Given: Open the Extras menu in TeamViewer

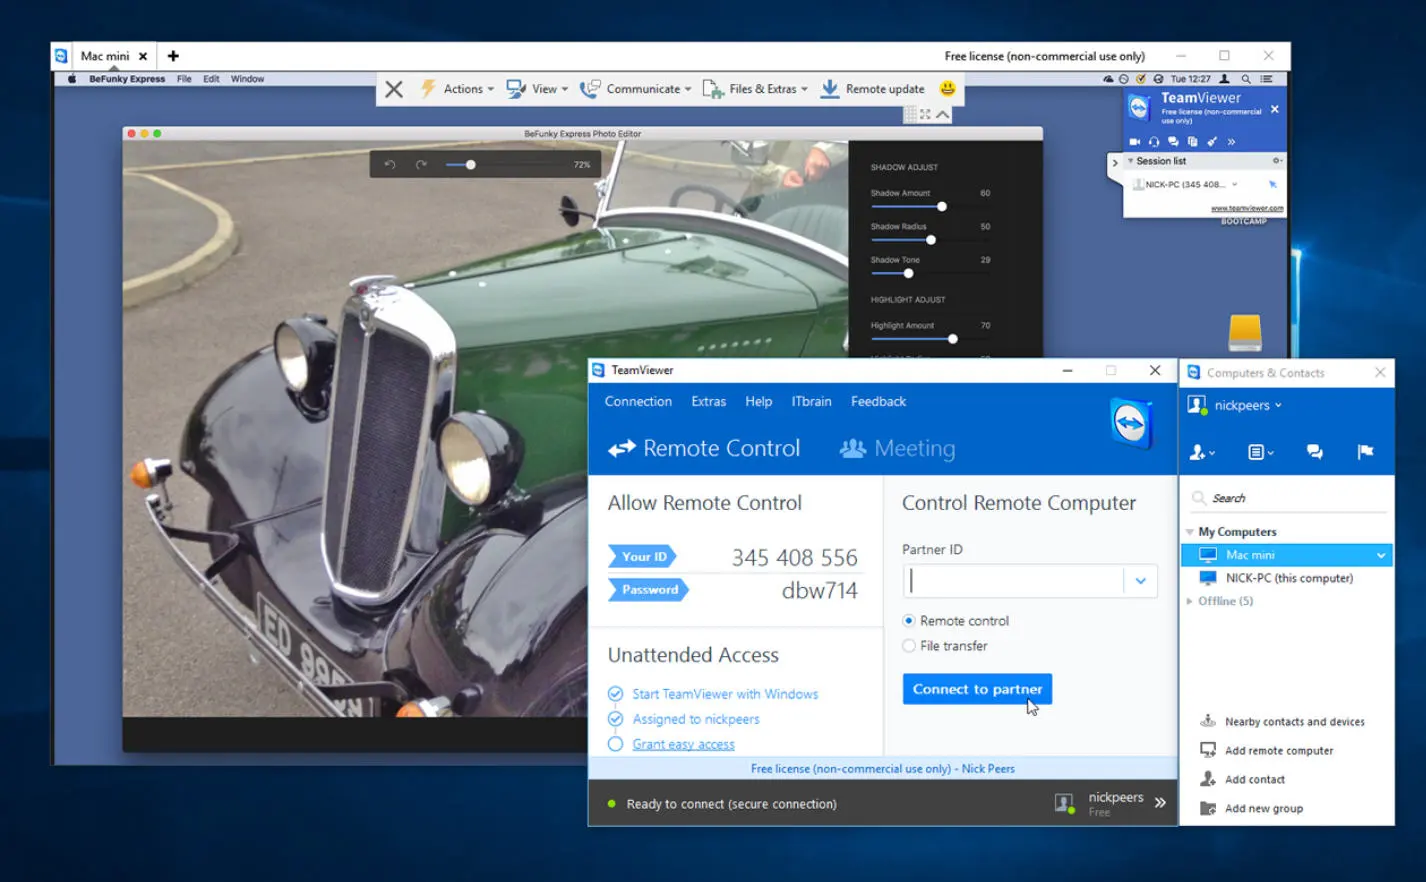Looking at the screenshot, I should pyautogui.click(x=708, y=401).
